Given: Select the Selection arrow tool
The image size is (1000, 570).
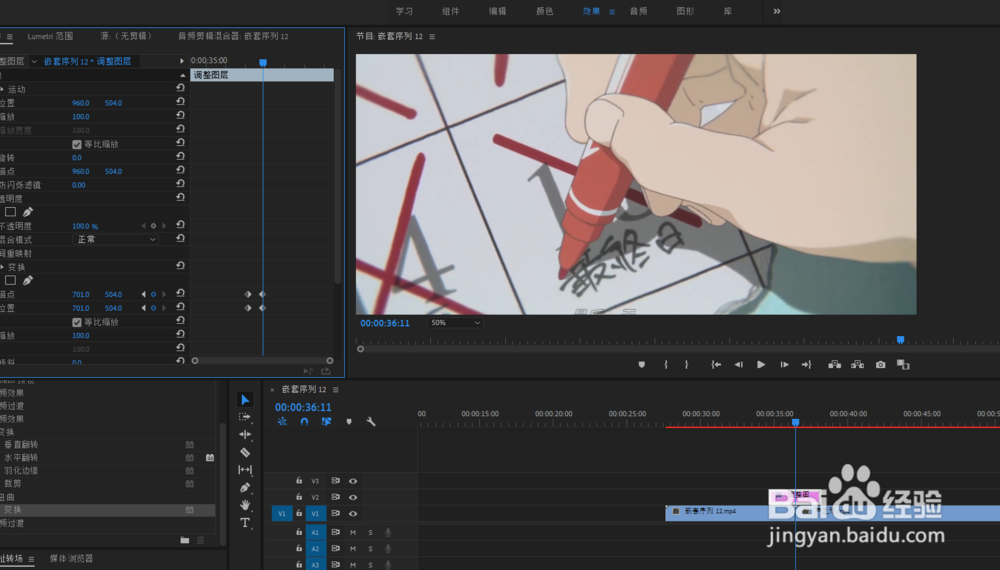Looking at the screenshot, I should [x=245, y=400].
